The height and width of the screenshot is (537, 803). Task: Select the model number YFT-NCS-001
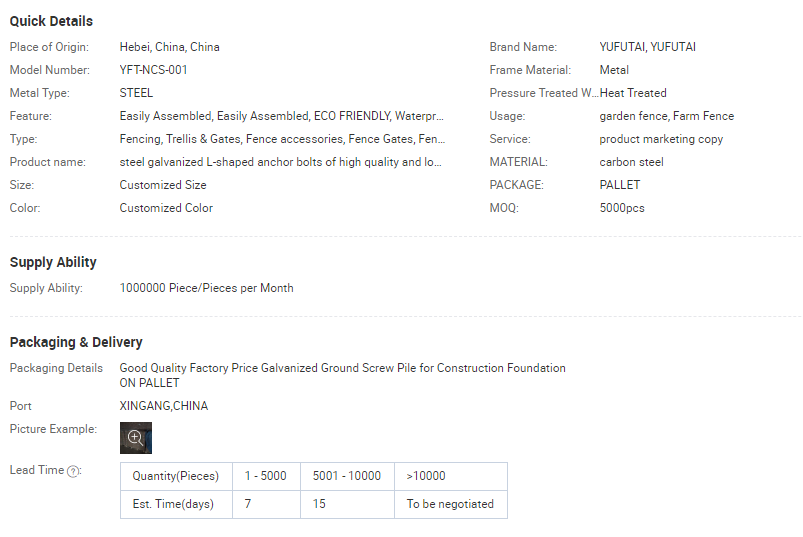154,70
